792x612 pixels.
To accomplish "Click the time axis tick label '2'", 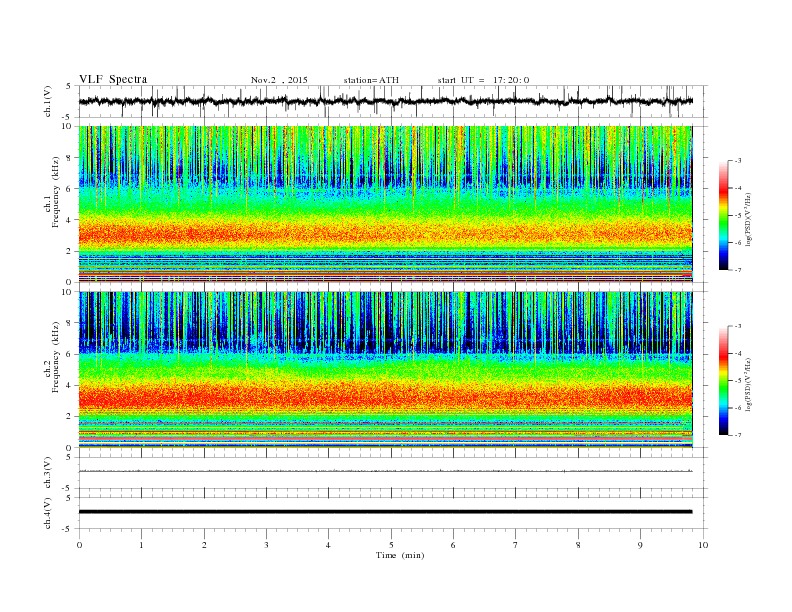I will click(204, 545).
